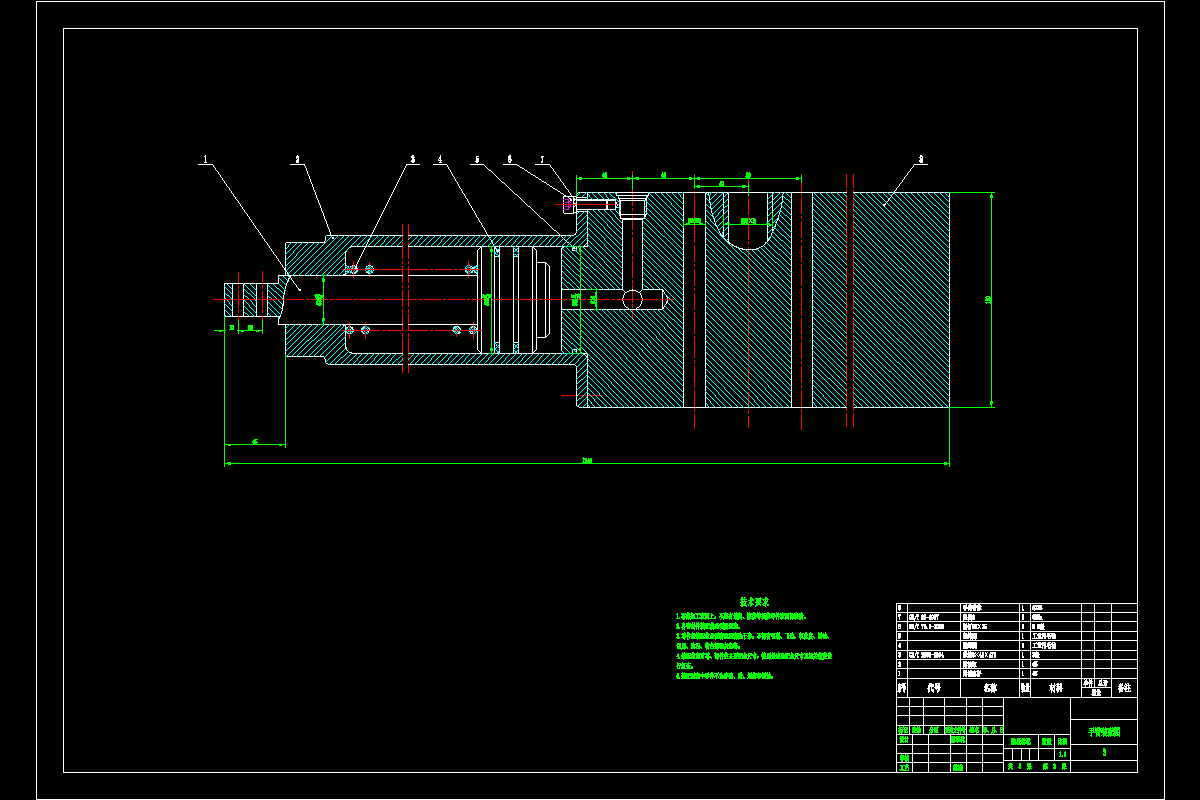Viewport: 1200px width, 800px height.
Task: Click the 代号 column header in parts list
Action: (934, 688)
